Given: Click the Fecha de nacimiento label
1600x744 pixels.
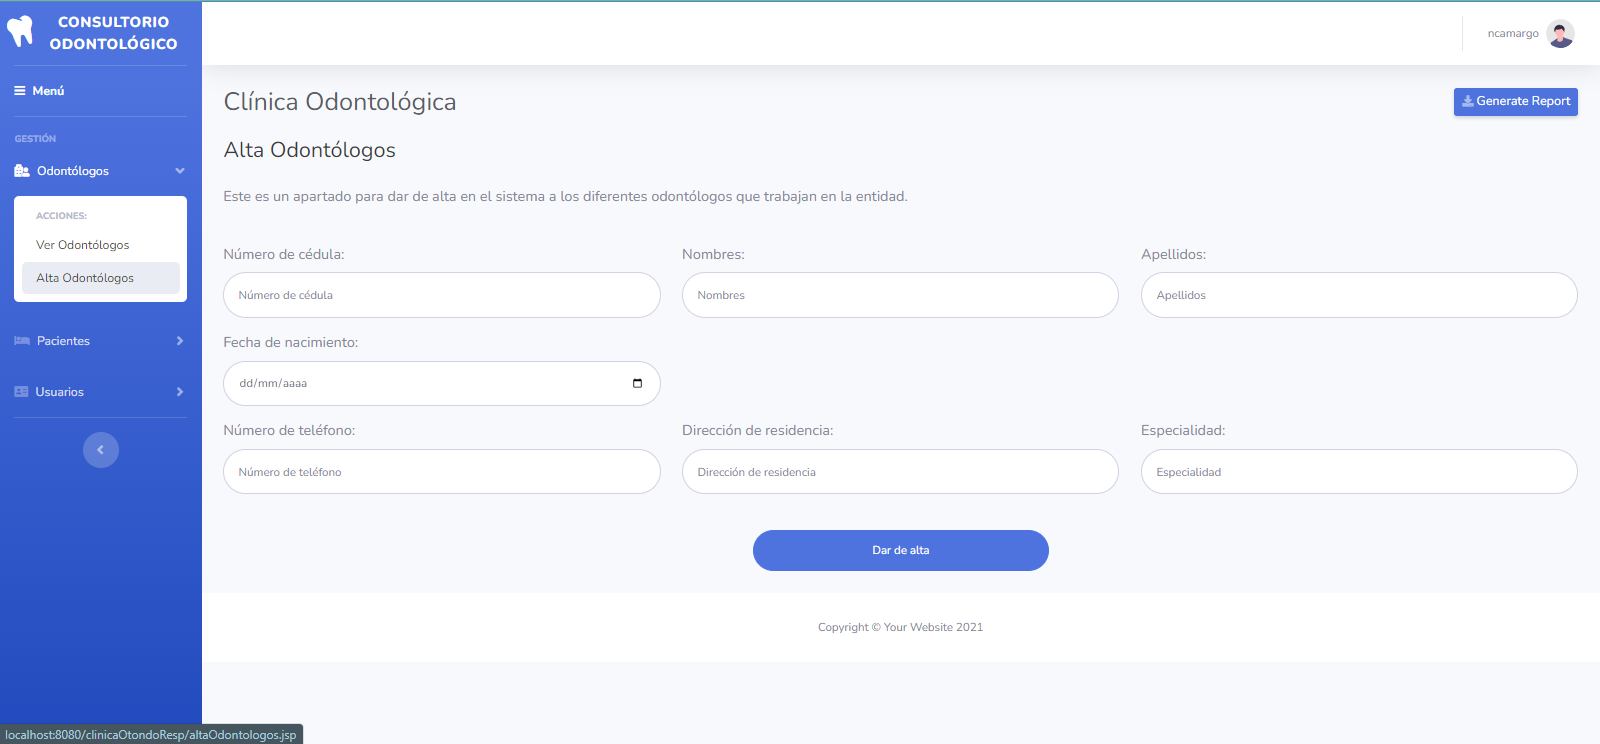Looking at the screenshot, I should (291, 343).
